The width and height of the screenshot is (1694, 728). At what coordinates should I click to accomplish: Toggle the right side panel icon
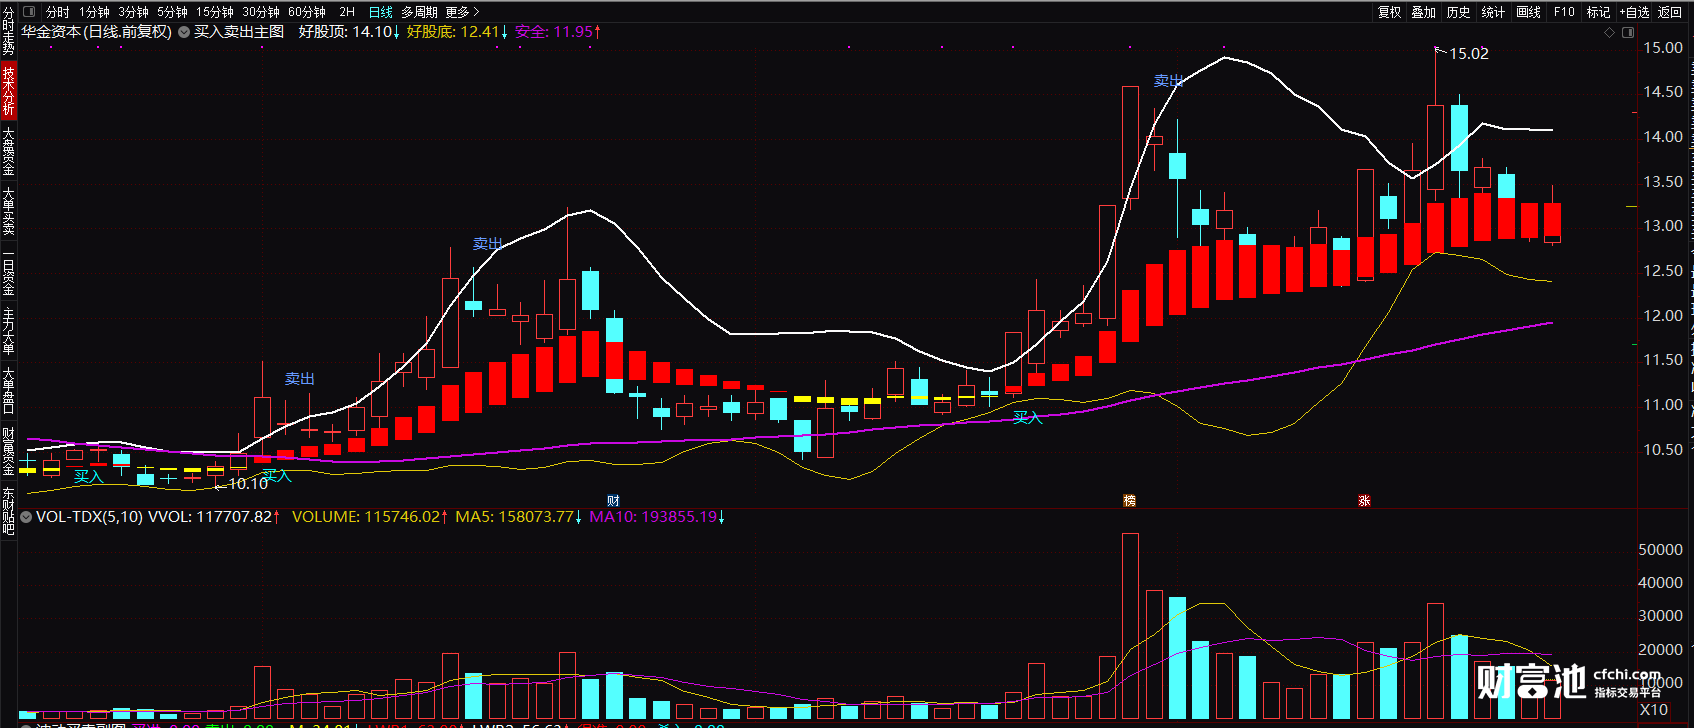click(1626, 33)
